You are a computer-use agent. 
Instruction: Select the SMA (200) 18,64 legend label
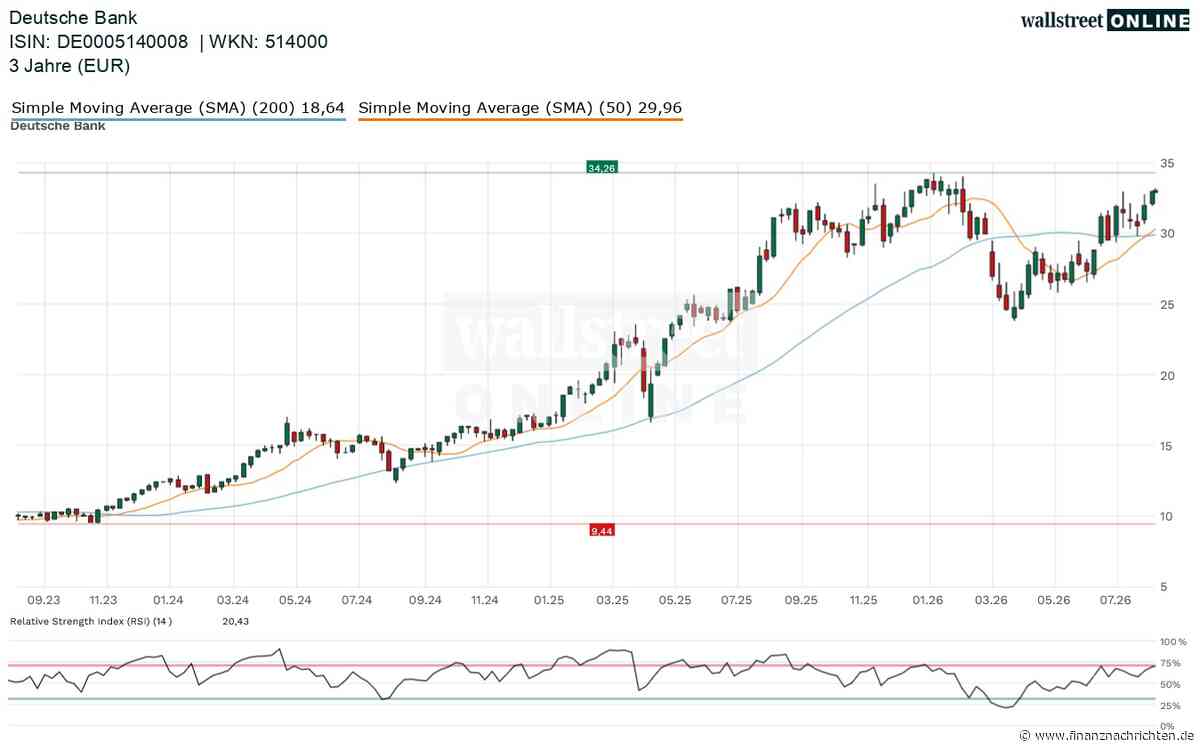[x=178, y=108]
